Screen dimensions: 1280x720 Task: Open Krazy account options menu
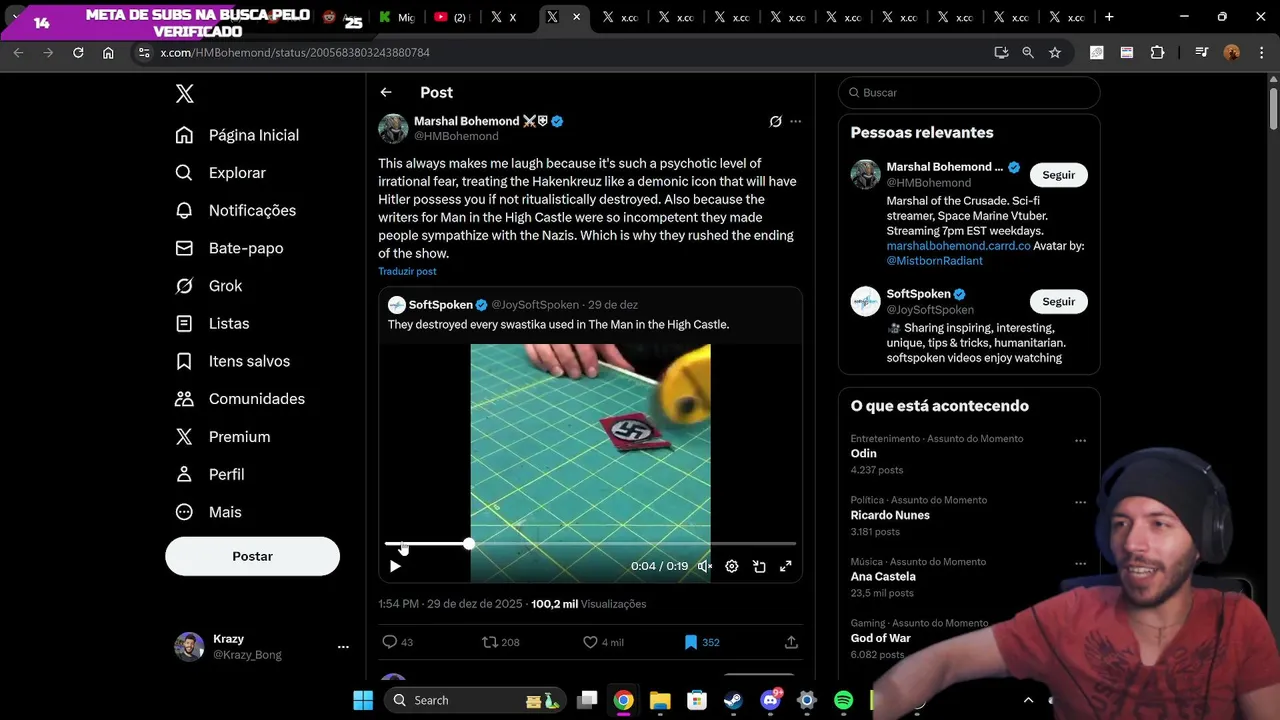click(343, 647)
